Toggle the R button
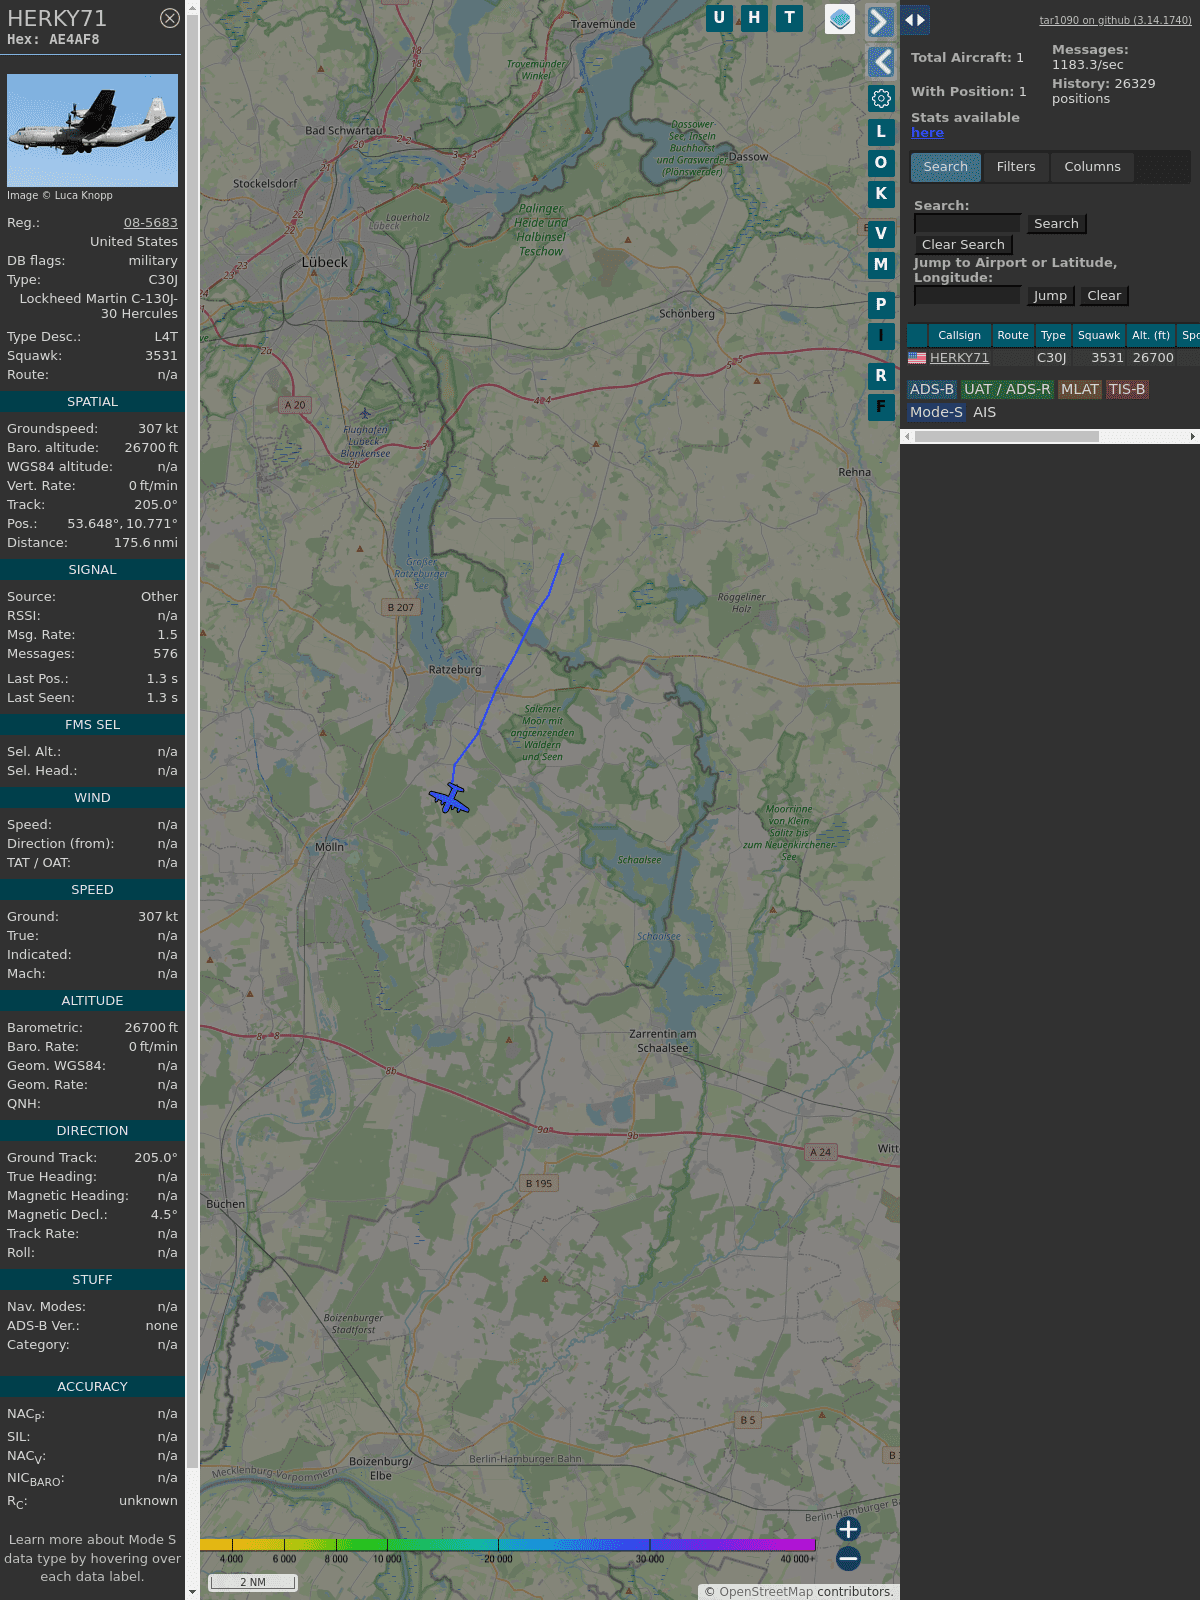The height and width of the screenshot is (1600, 1200). [x=881, y=376]
